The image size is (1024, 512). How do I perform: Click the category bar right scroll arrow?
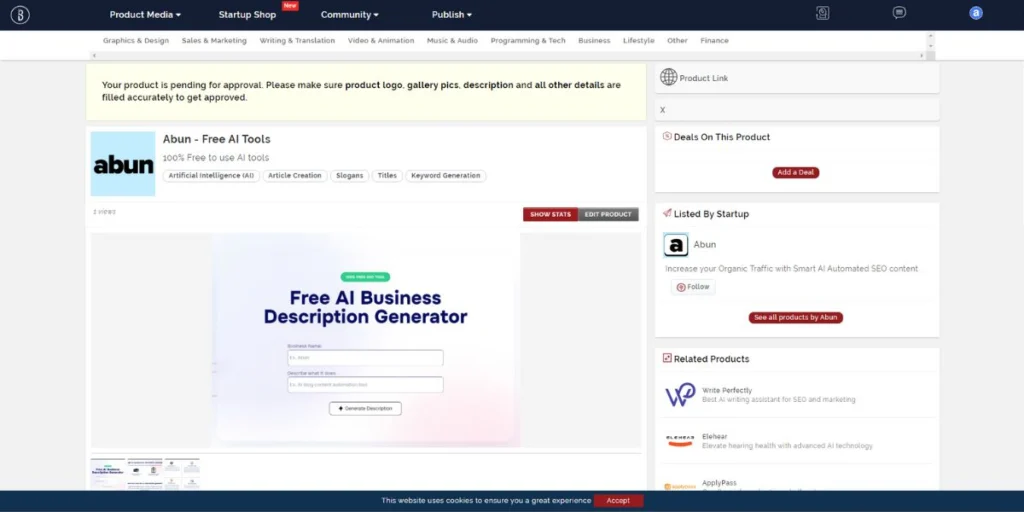(921, 56)
